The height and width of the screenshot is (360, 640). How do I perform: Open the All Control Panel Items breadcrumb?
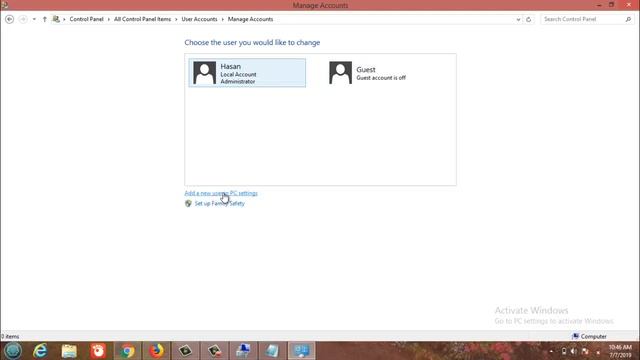[142, 19]
